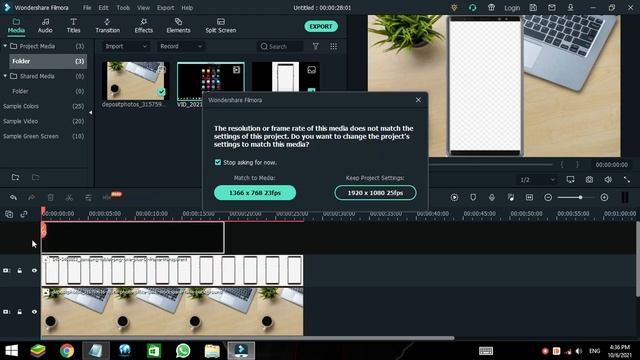Image resolution: width=640 pixels, height=360 pixels.
Task: Open the Split Screen tab
Action: point(220,26)
